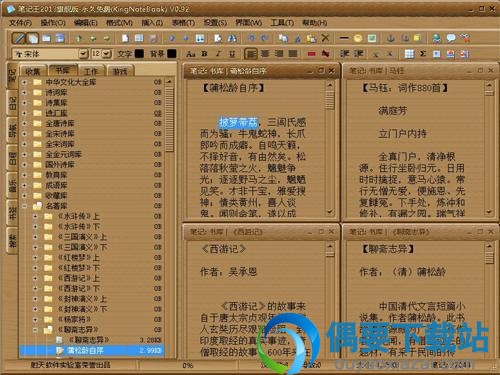Collapse the 名著库 folder
Screen dimensions: 500x375
24,206
